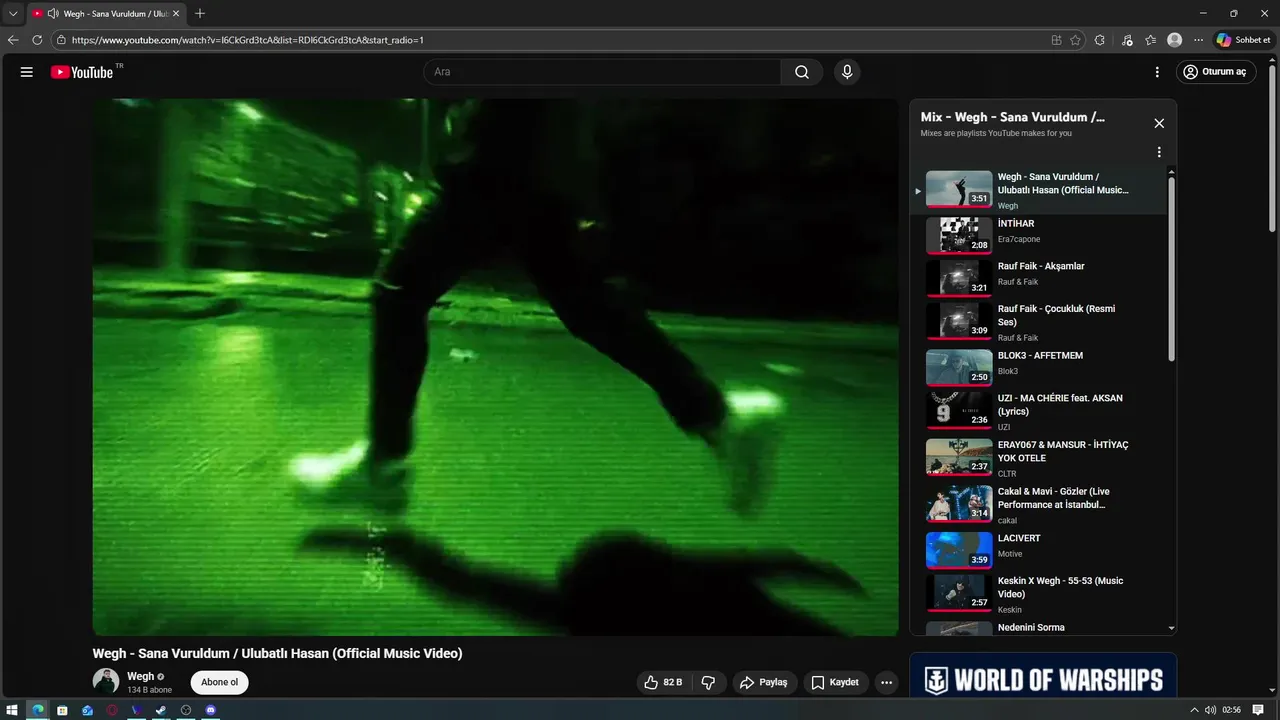Click the playlist scrollbar thumb

pos(1172,268)
